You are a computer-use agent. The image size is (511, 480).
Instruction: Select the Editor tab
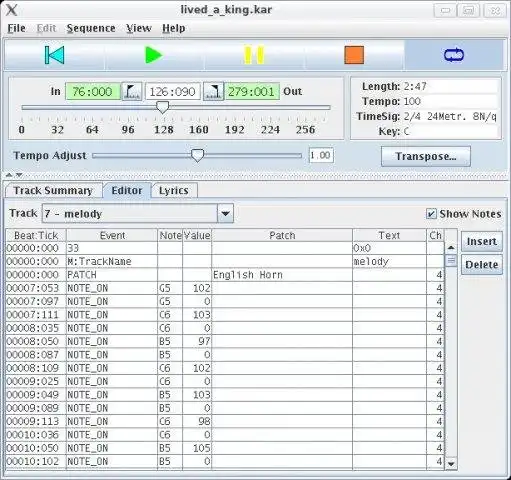[127, 191]
